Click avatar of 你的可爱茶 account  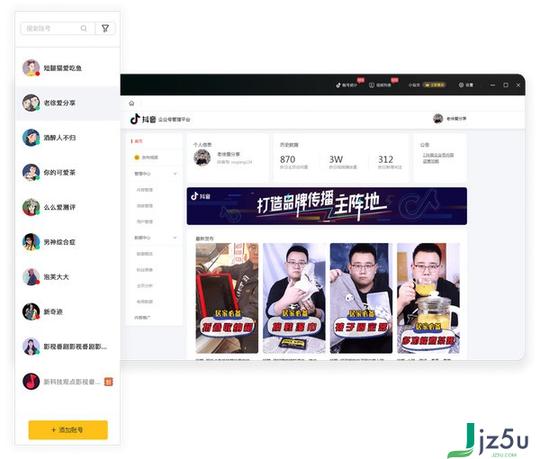pos(31,173)
